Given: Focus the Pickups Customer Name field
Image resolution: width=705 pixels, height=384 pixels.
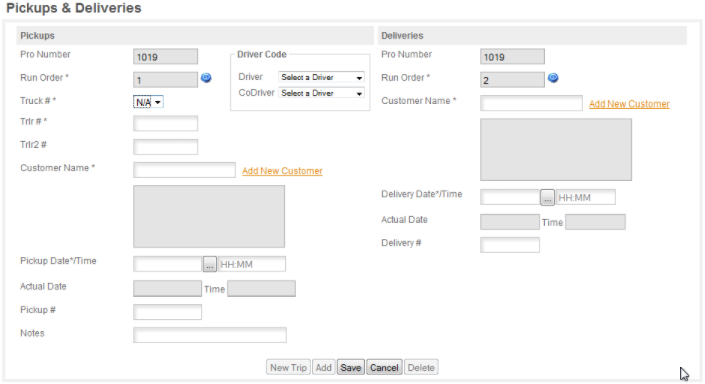Looking at the screenshot, I should (x=184, y=170).
